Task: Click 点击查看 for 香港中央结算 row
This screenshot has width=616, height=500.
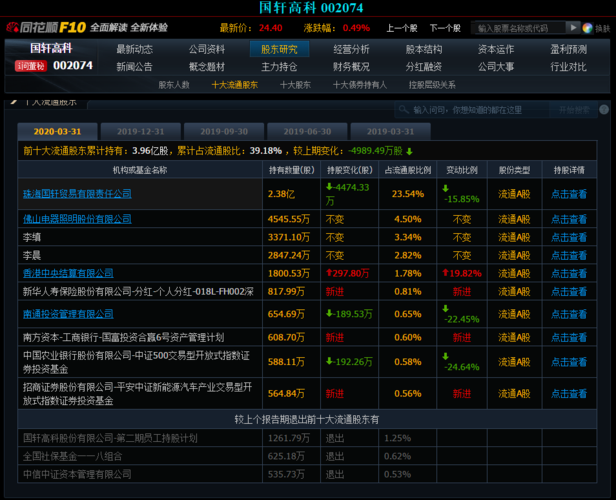Action: click(x=569, y=273)
